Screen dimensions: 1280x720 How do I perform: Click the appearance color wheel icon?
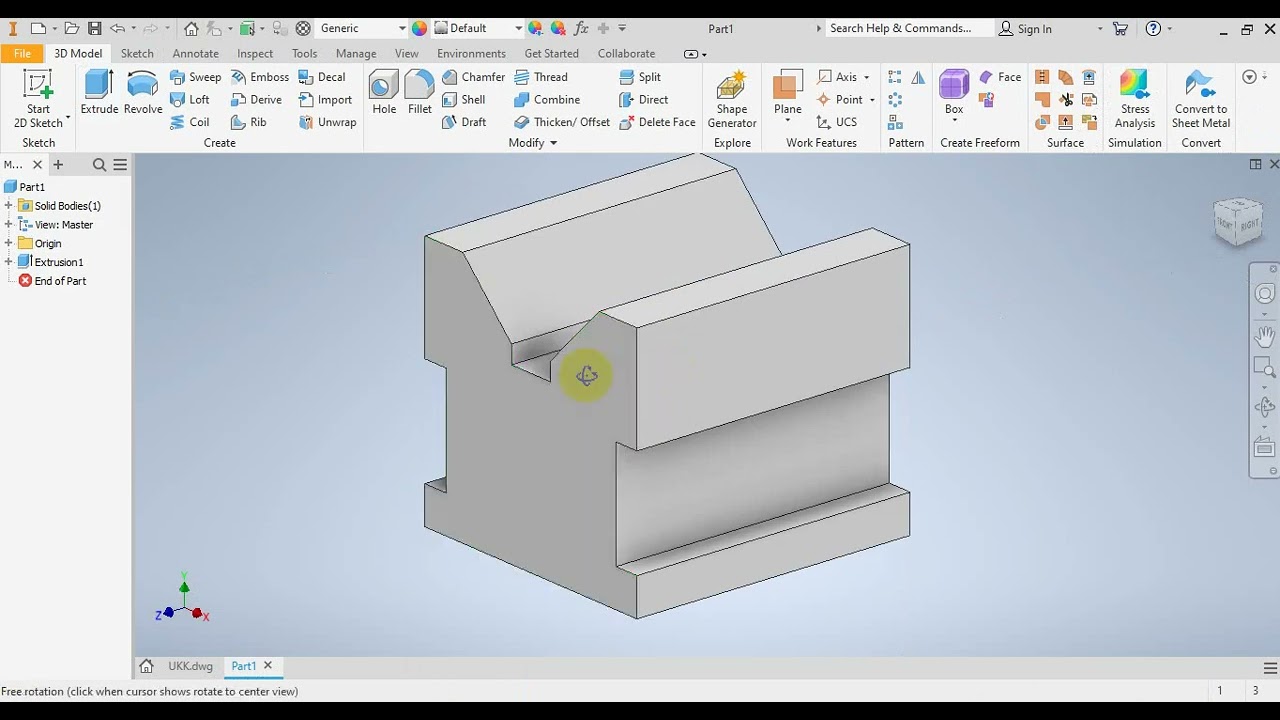tap(419, 28)
